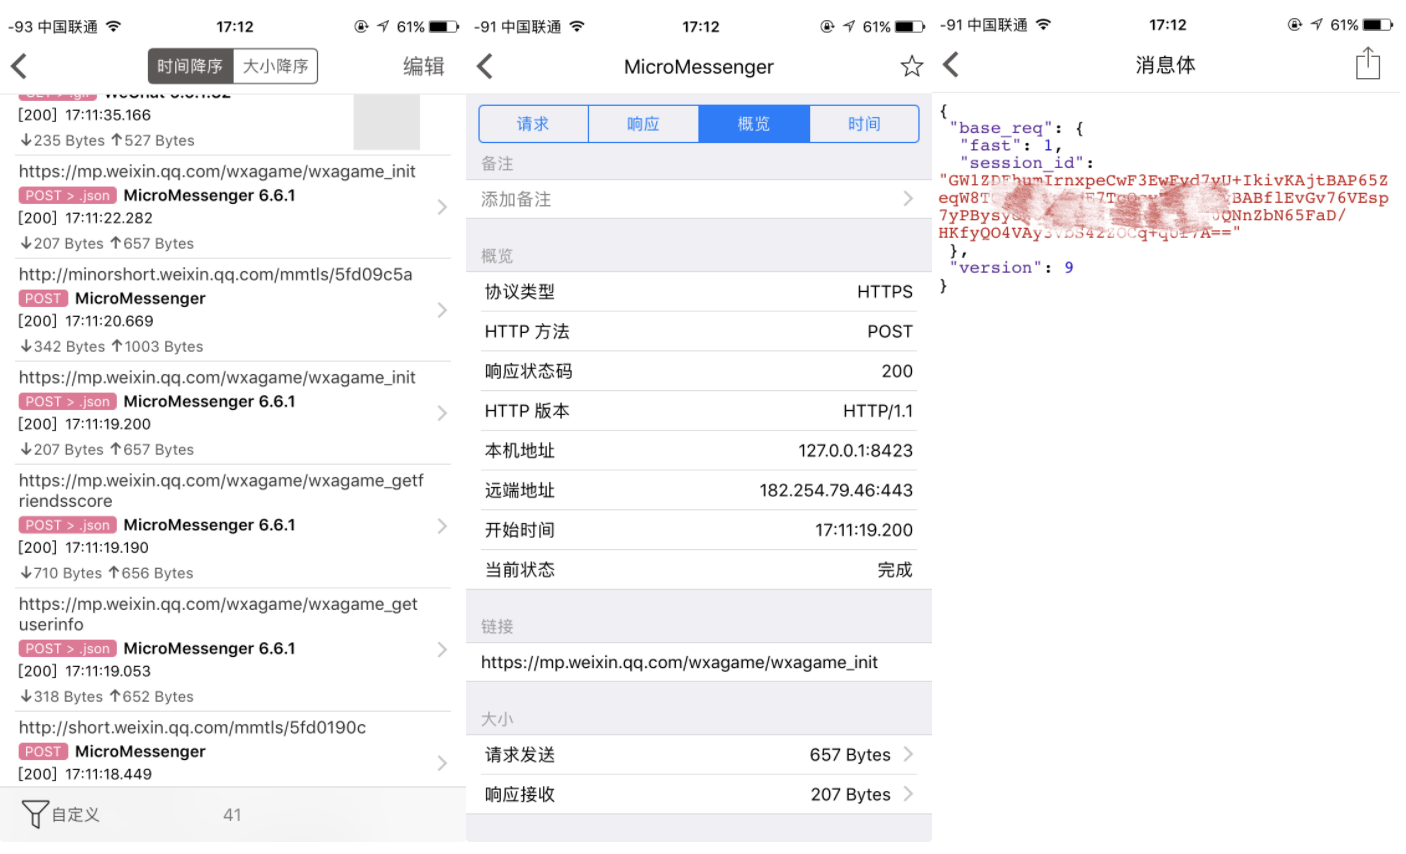
Task: Click the HTTP 方法 POST row
Action: (699, 331)
